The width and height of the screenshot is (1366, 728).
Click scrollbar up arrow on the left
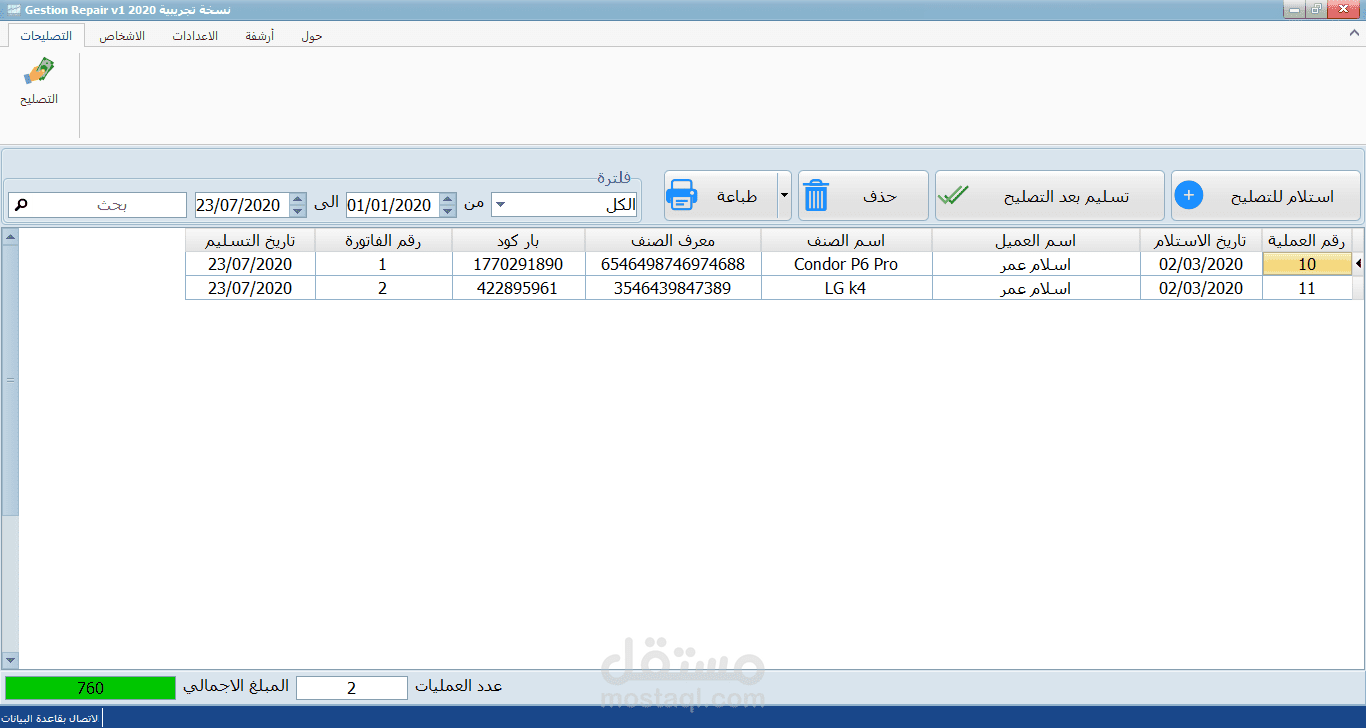10,237
